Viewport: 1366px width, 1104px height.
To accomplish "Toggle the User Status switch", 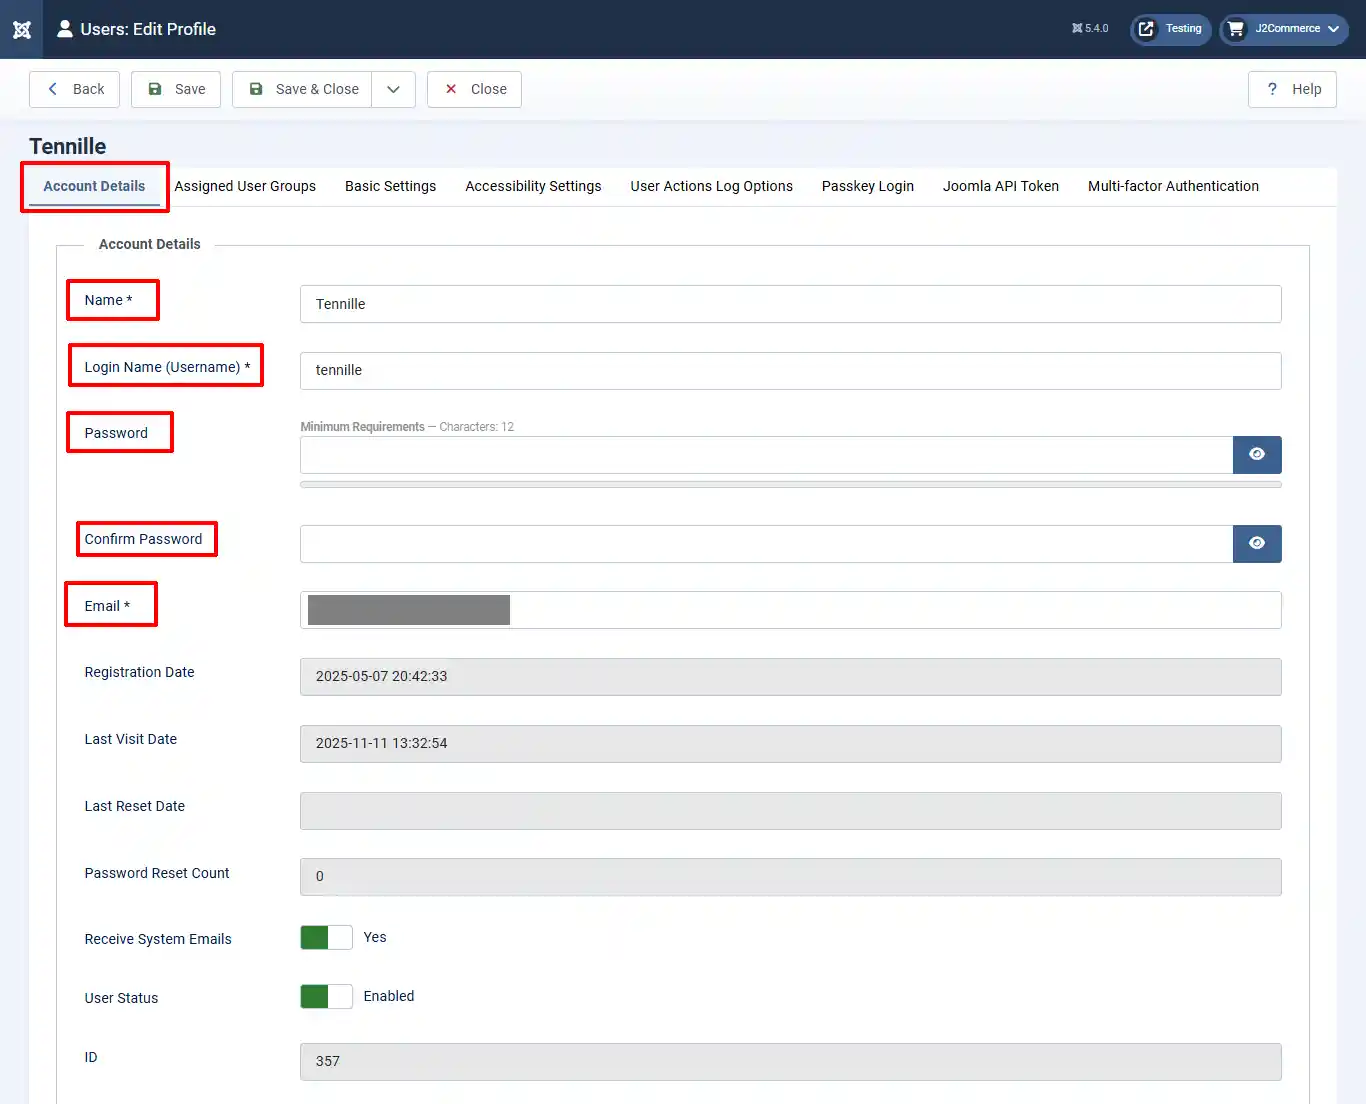I will (x=326, y=996).
